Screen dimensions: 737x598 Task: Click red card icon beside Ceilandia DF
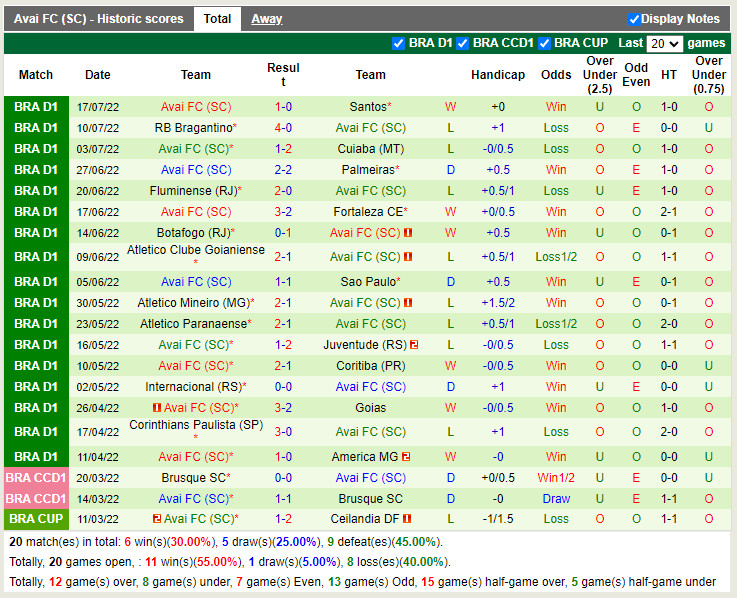(x=412, y=519)
